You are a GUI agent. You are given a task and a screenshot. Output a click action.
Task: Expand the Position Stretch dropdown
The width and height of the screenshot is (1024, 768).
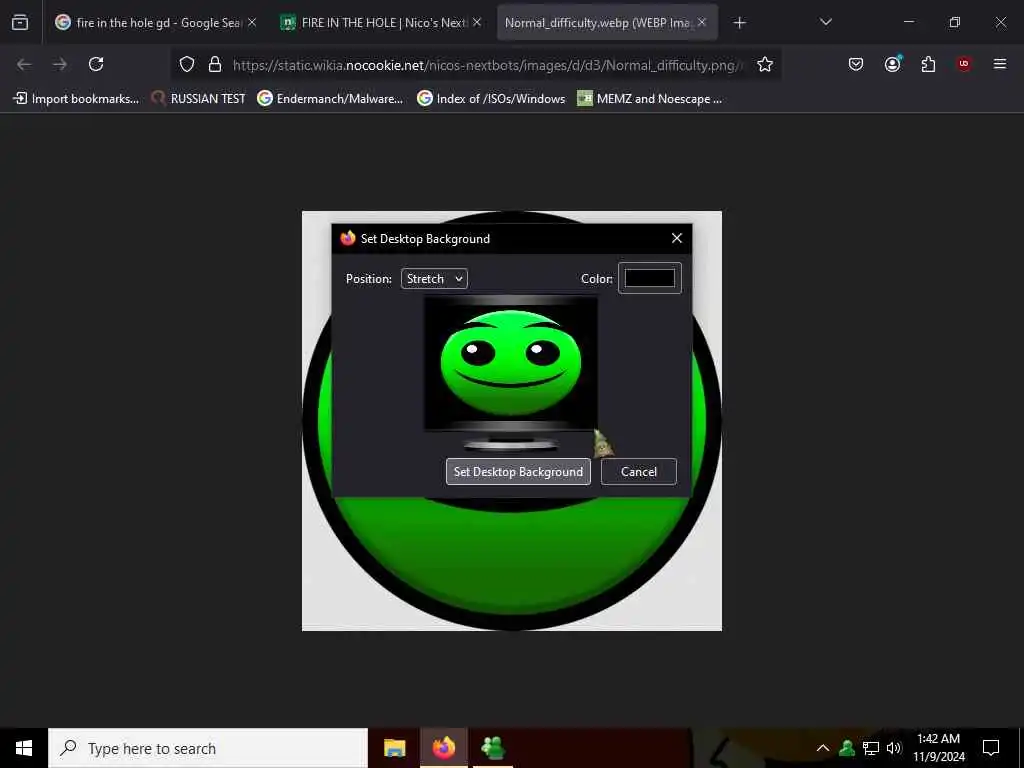434,279
